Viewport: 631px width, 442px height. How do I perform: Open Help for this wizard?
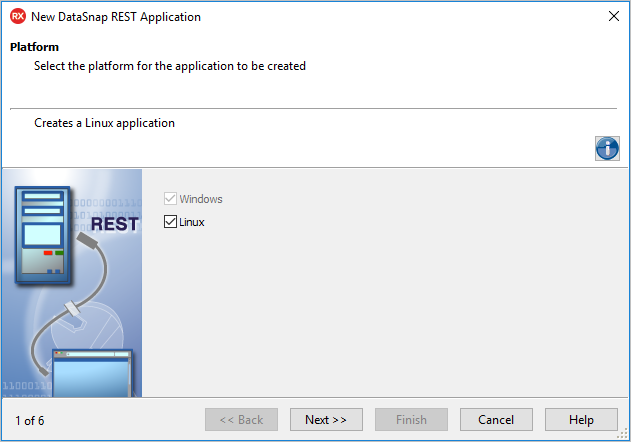click(x=581, y=419)
